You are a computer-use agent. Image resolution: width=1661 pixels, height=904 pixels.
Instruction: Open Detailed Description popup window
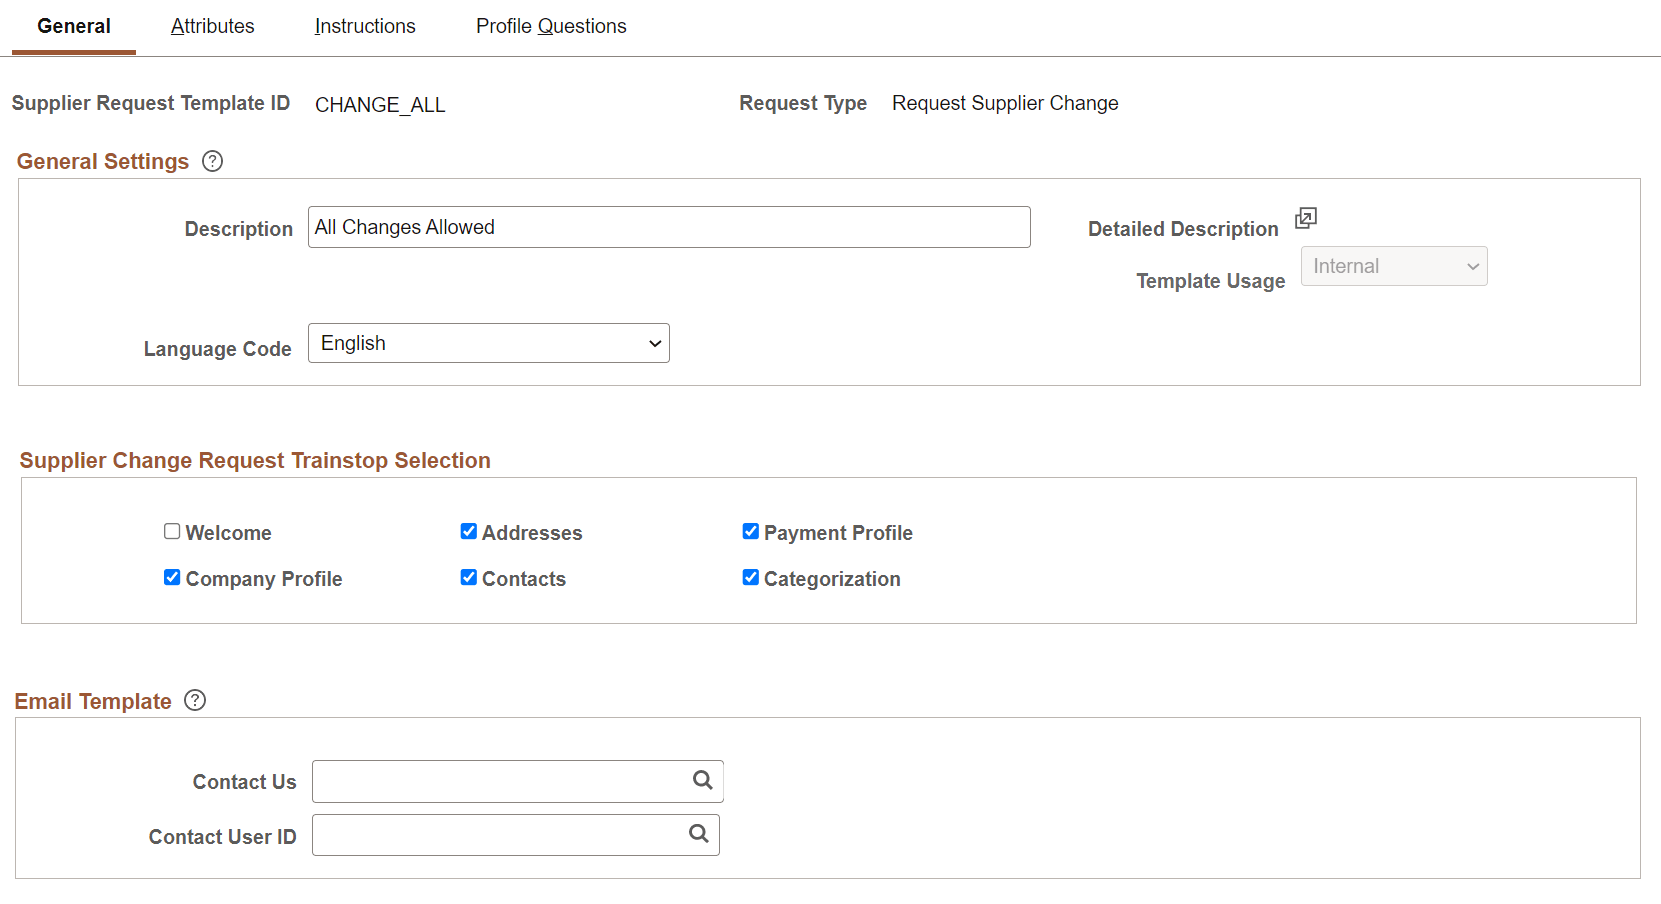point(1306,218)
